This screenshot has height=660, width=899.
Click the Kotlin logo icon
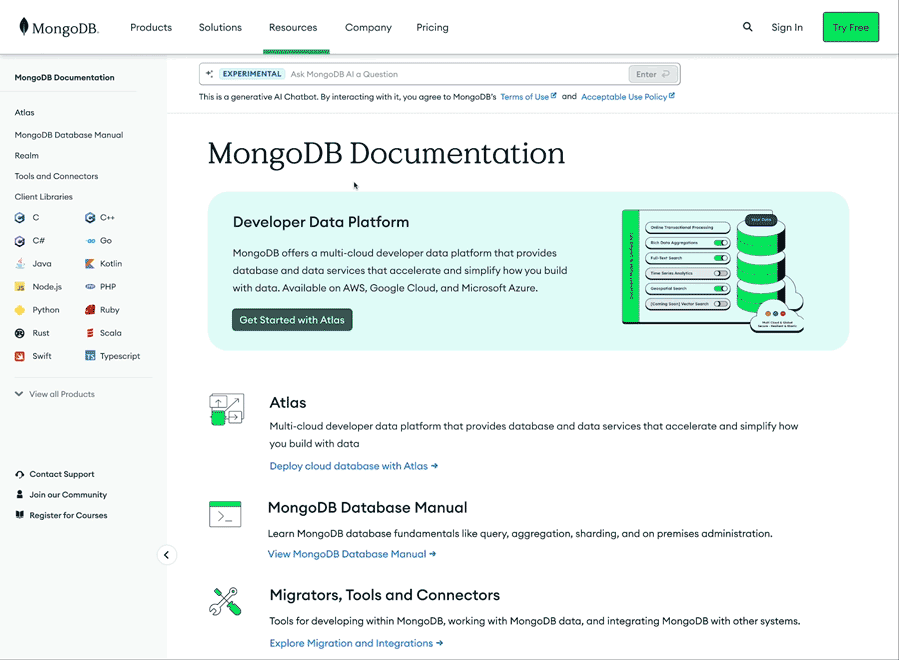90,264
